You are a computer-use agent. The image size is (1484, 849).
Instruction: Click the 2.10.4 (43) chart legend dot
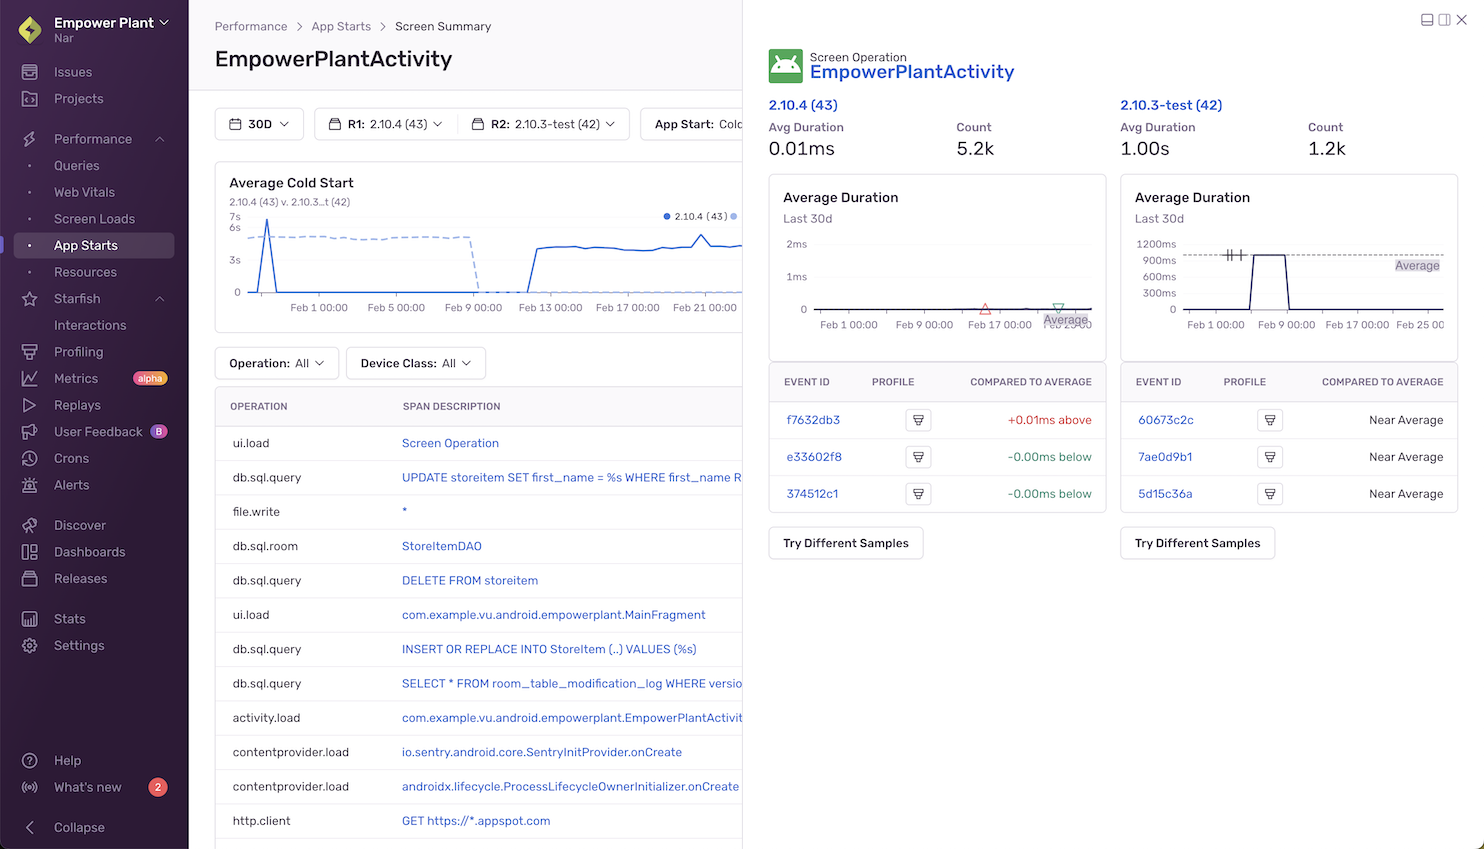coord(667,216)
